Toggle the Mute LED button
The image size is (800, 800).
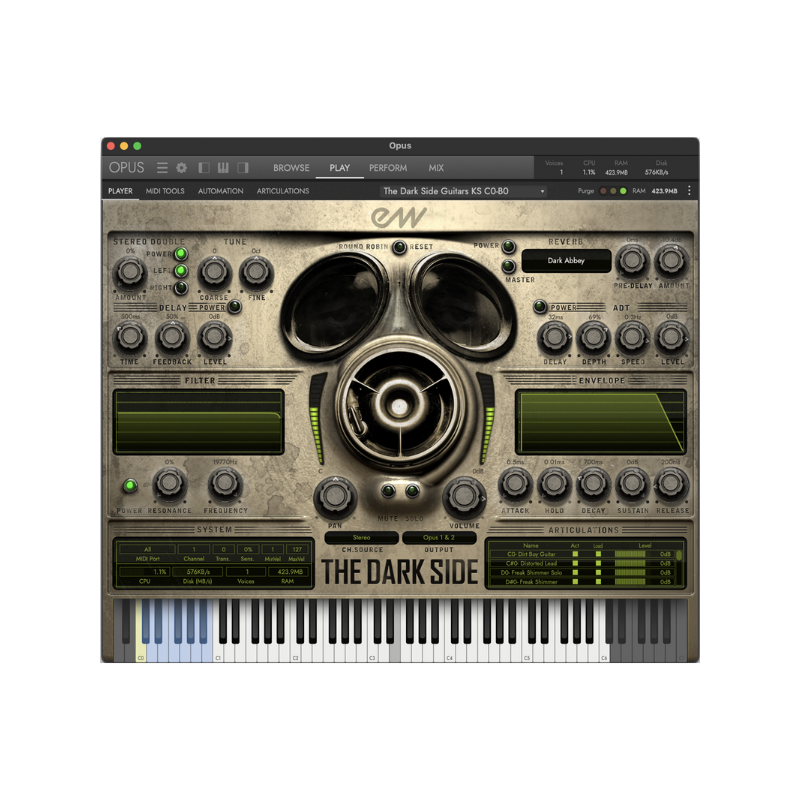388,491
